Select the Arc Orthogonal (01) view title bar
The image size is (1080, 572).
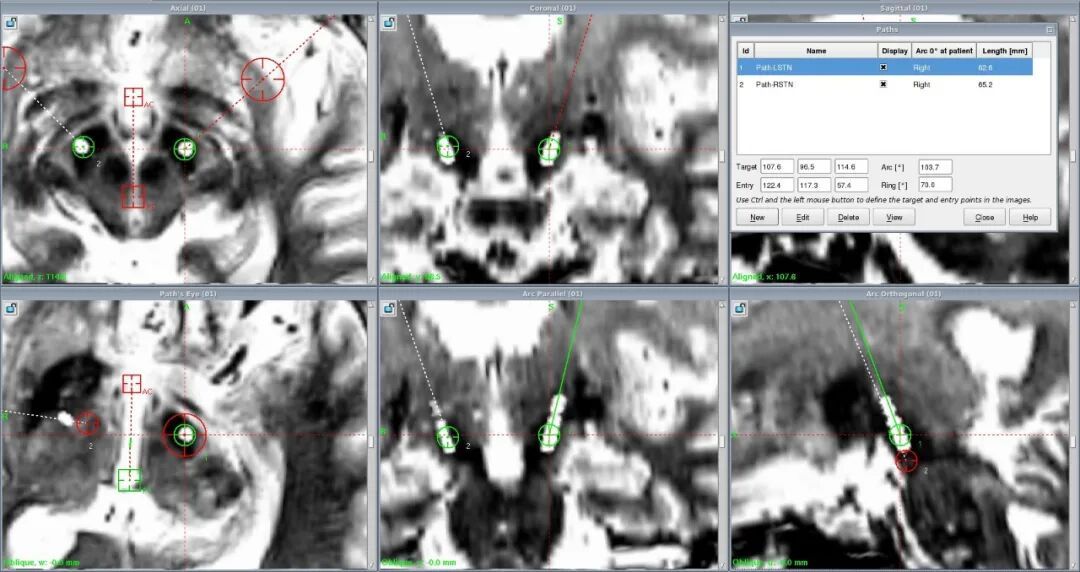[904, 294]
